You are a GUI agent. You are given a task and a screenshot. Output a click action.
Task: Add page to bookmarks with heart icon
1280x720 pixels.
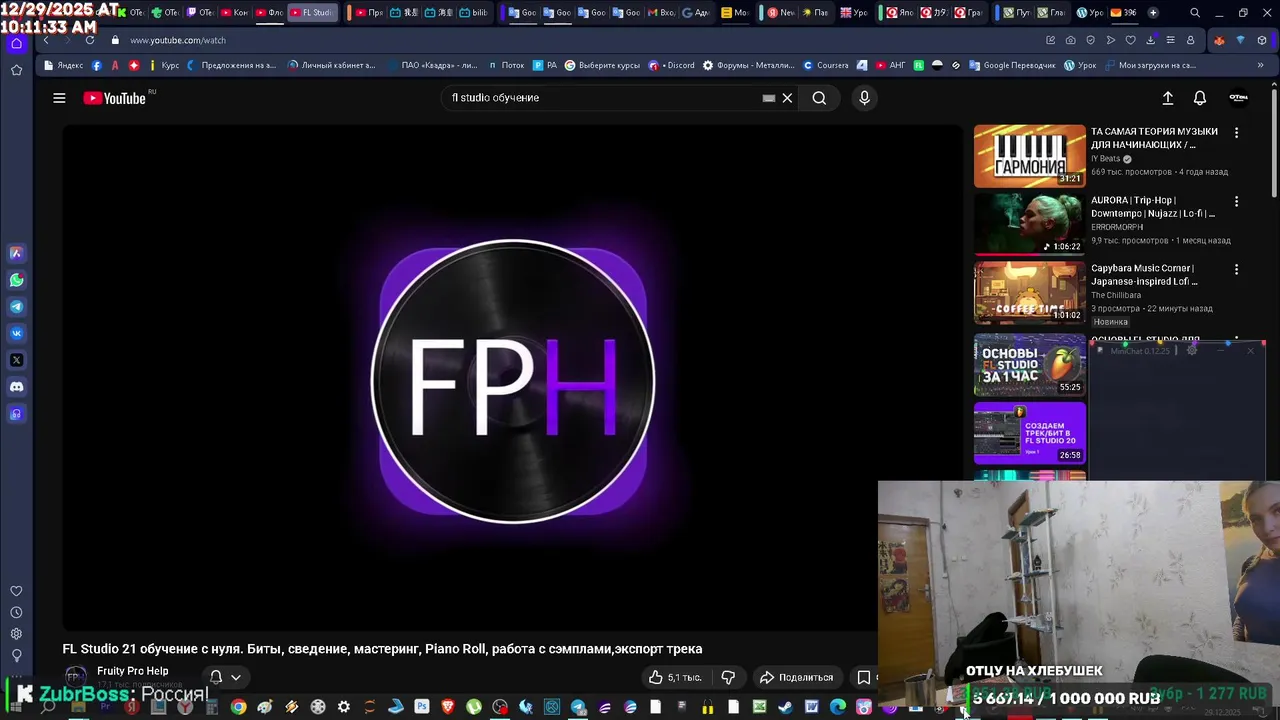click(1130, 40)
